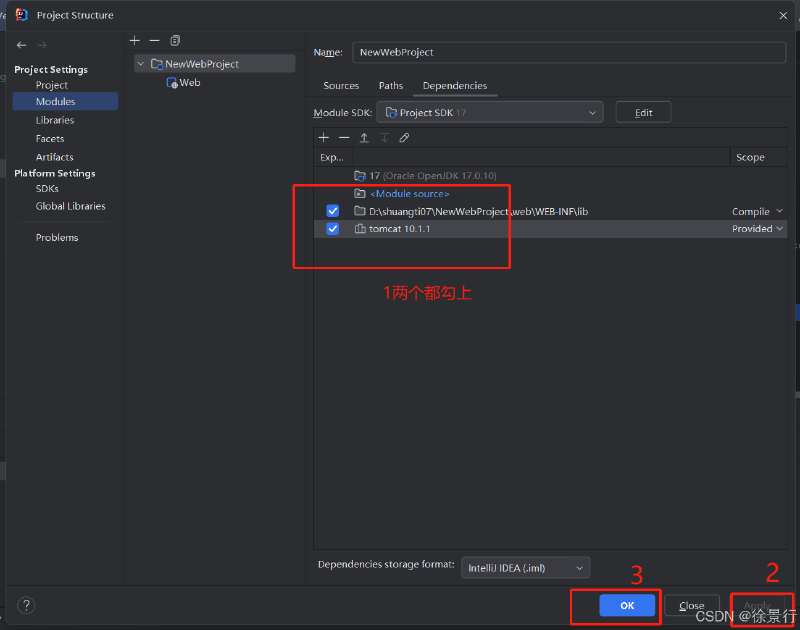800x630 pixels.
Task: Open the Module SDK dropdown
Action: (x=490, y=112)
